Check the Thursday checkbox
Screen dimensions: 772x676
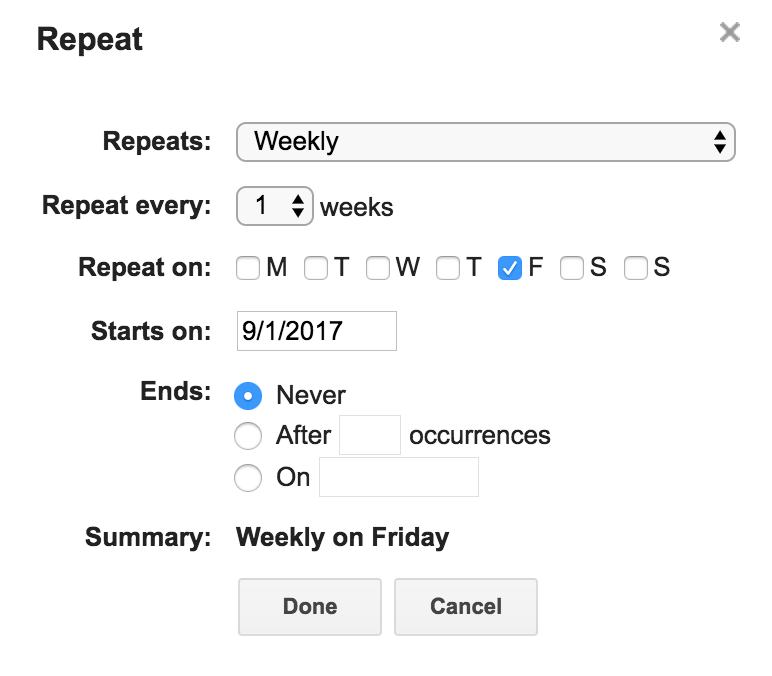pyautogui.click(x=448, y=268)
